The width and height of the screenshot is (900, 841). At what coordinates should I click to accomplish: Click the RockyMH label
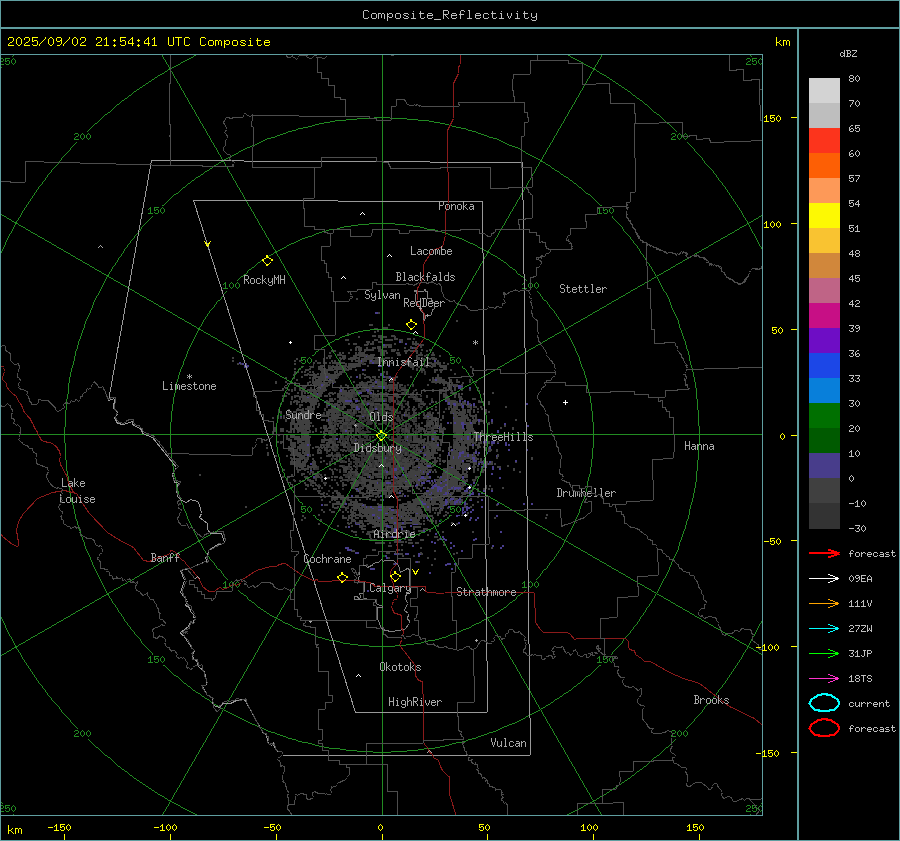pyautogui.click(x=264, y=280)
